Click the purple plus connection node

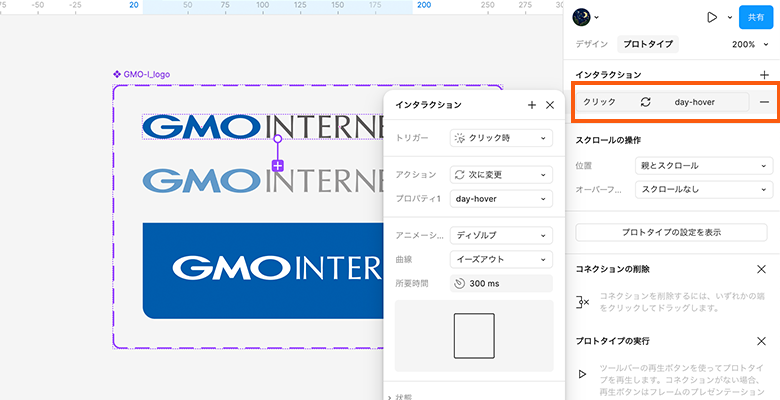pyautogui.click(x=278, y=166)
